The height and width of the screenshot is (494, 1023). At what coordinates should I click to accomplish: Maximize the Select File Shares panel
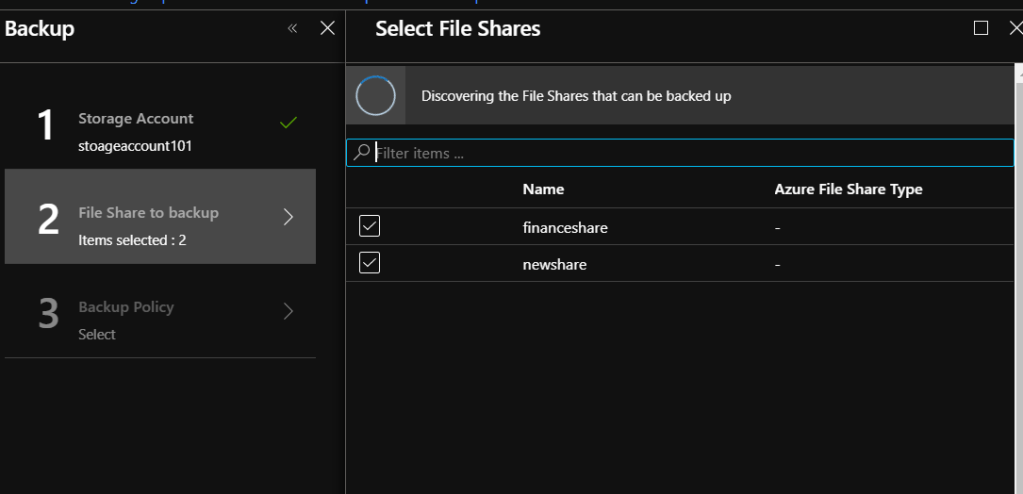(x=981, y=28)
